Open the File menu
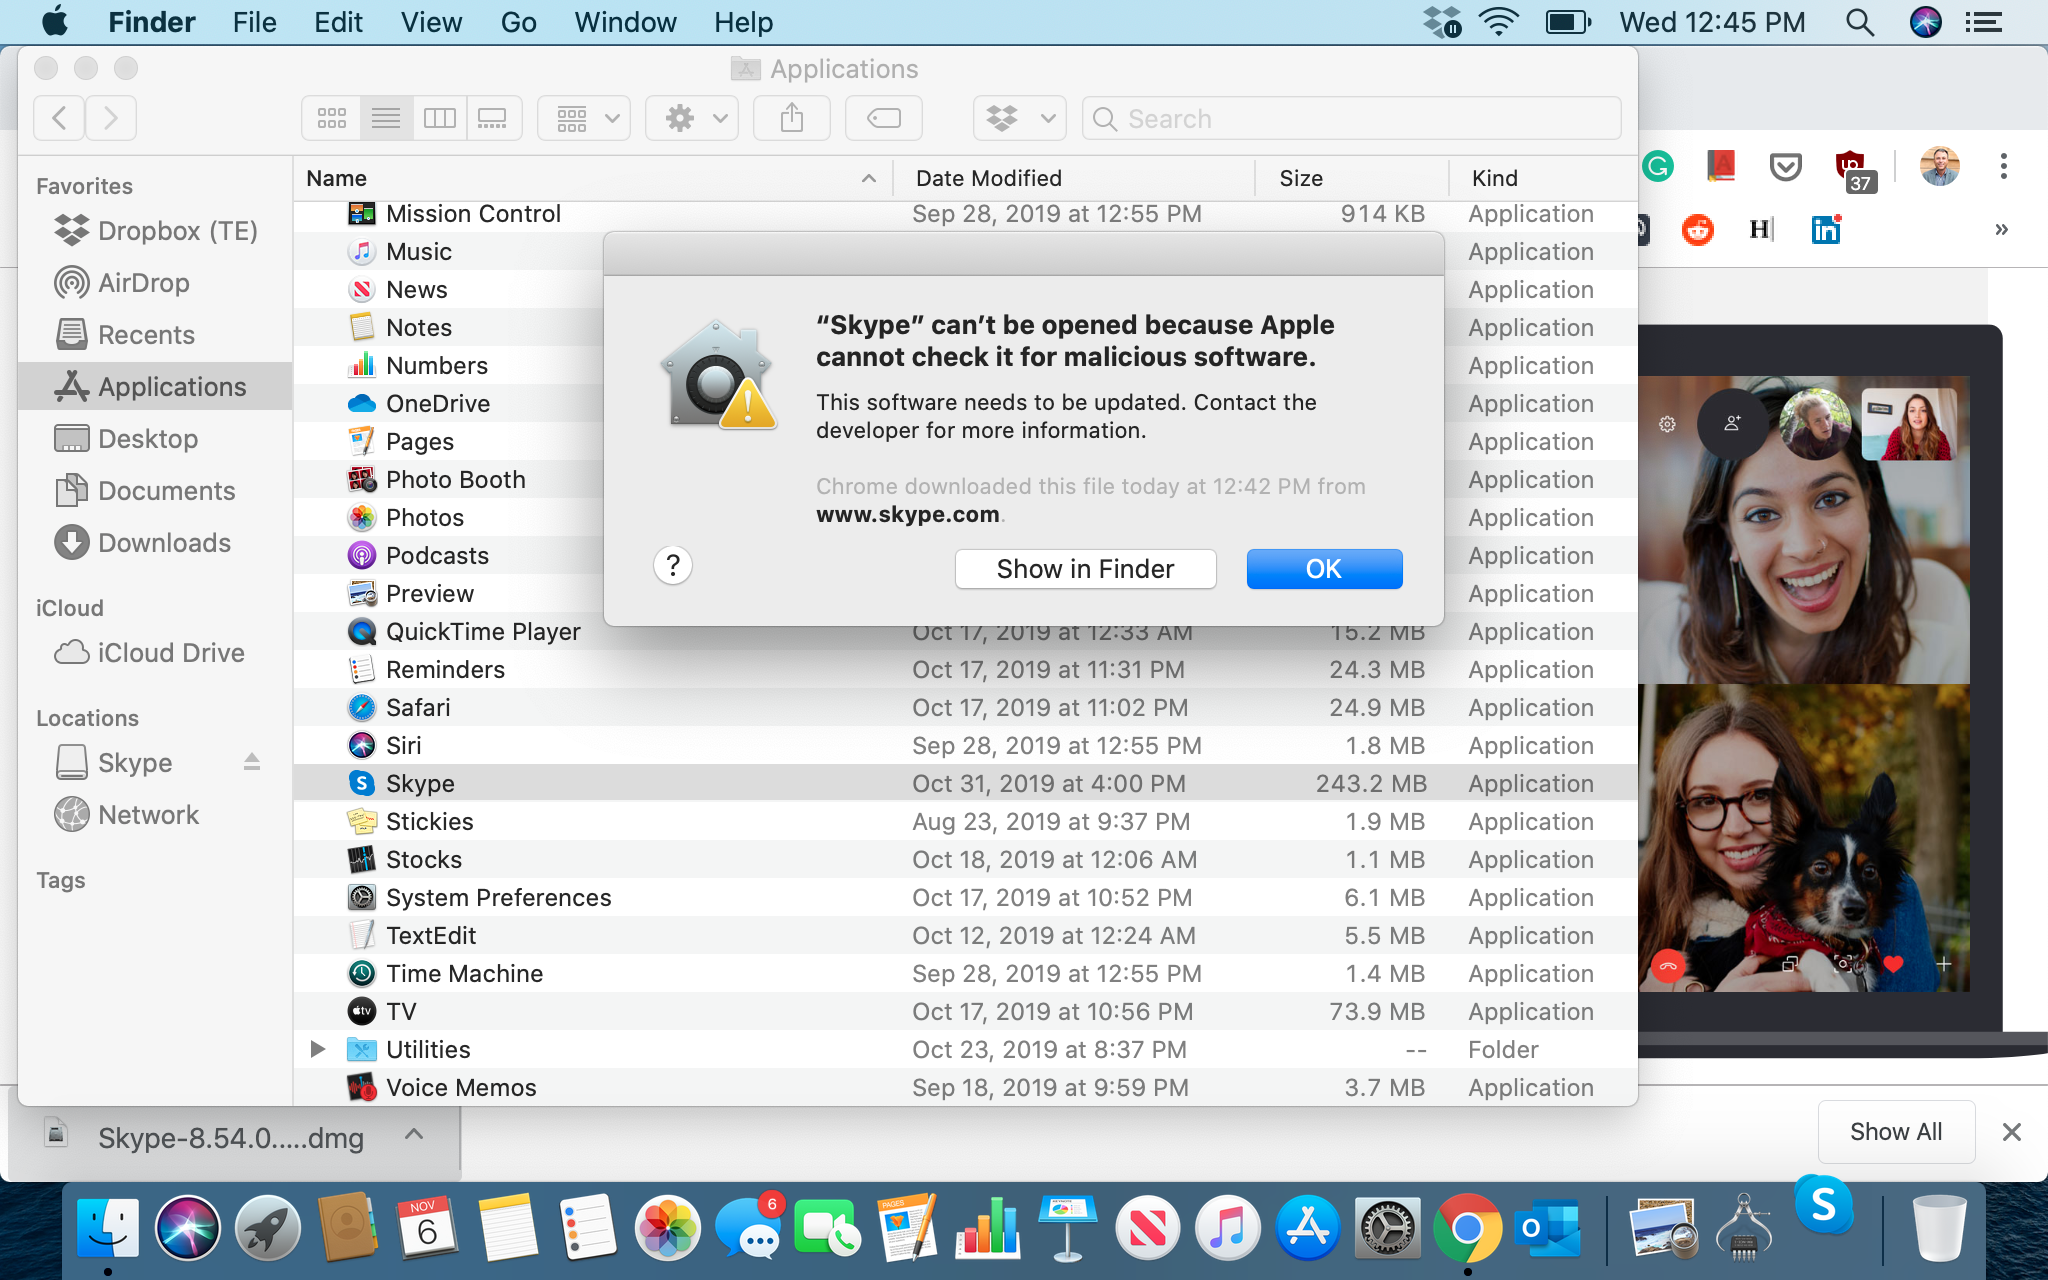This screenshot has width=2048, height=1280. tap(254, 22)
